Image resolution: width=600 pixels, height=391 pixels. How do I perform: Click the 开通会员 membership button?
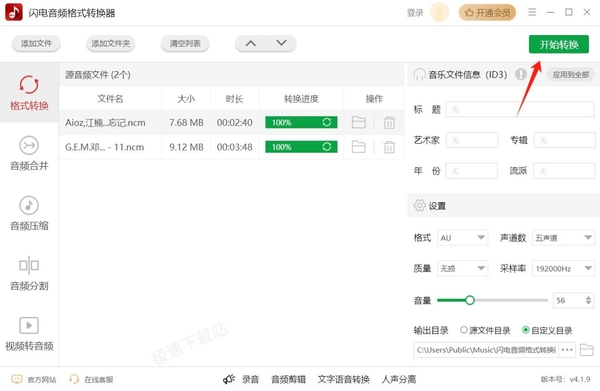(x=487, y=13)
